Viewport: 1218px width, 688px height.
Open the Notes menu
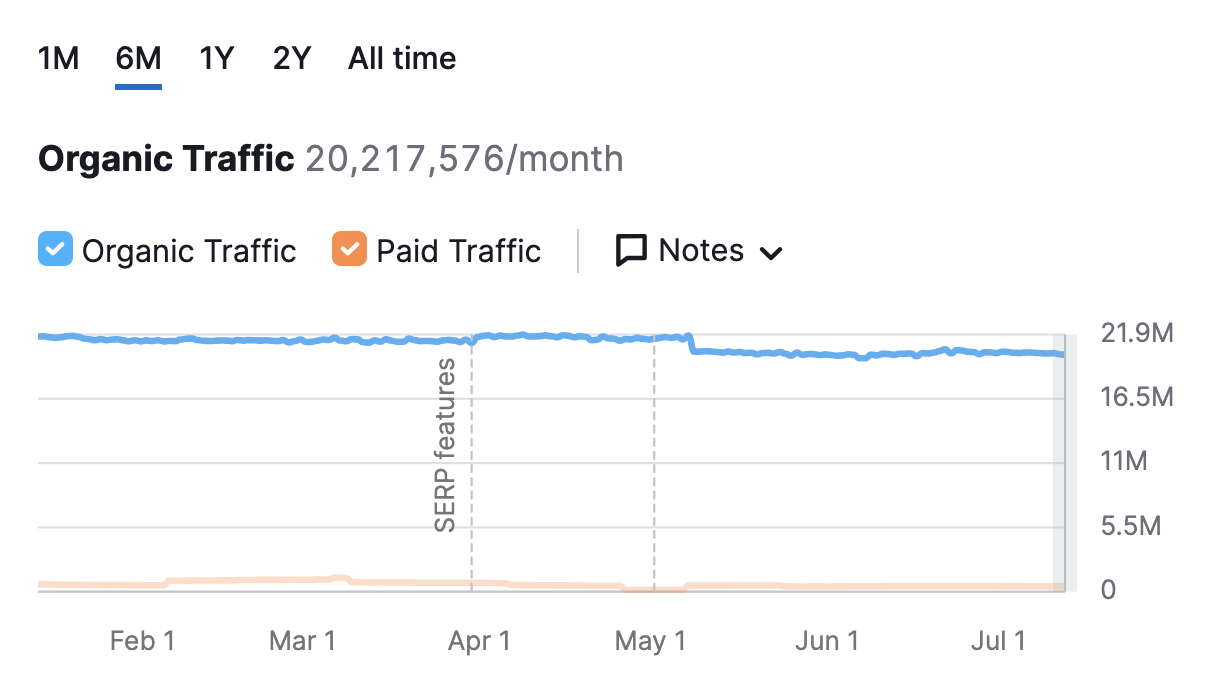pyautogui.click(x=700, y=251)
